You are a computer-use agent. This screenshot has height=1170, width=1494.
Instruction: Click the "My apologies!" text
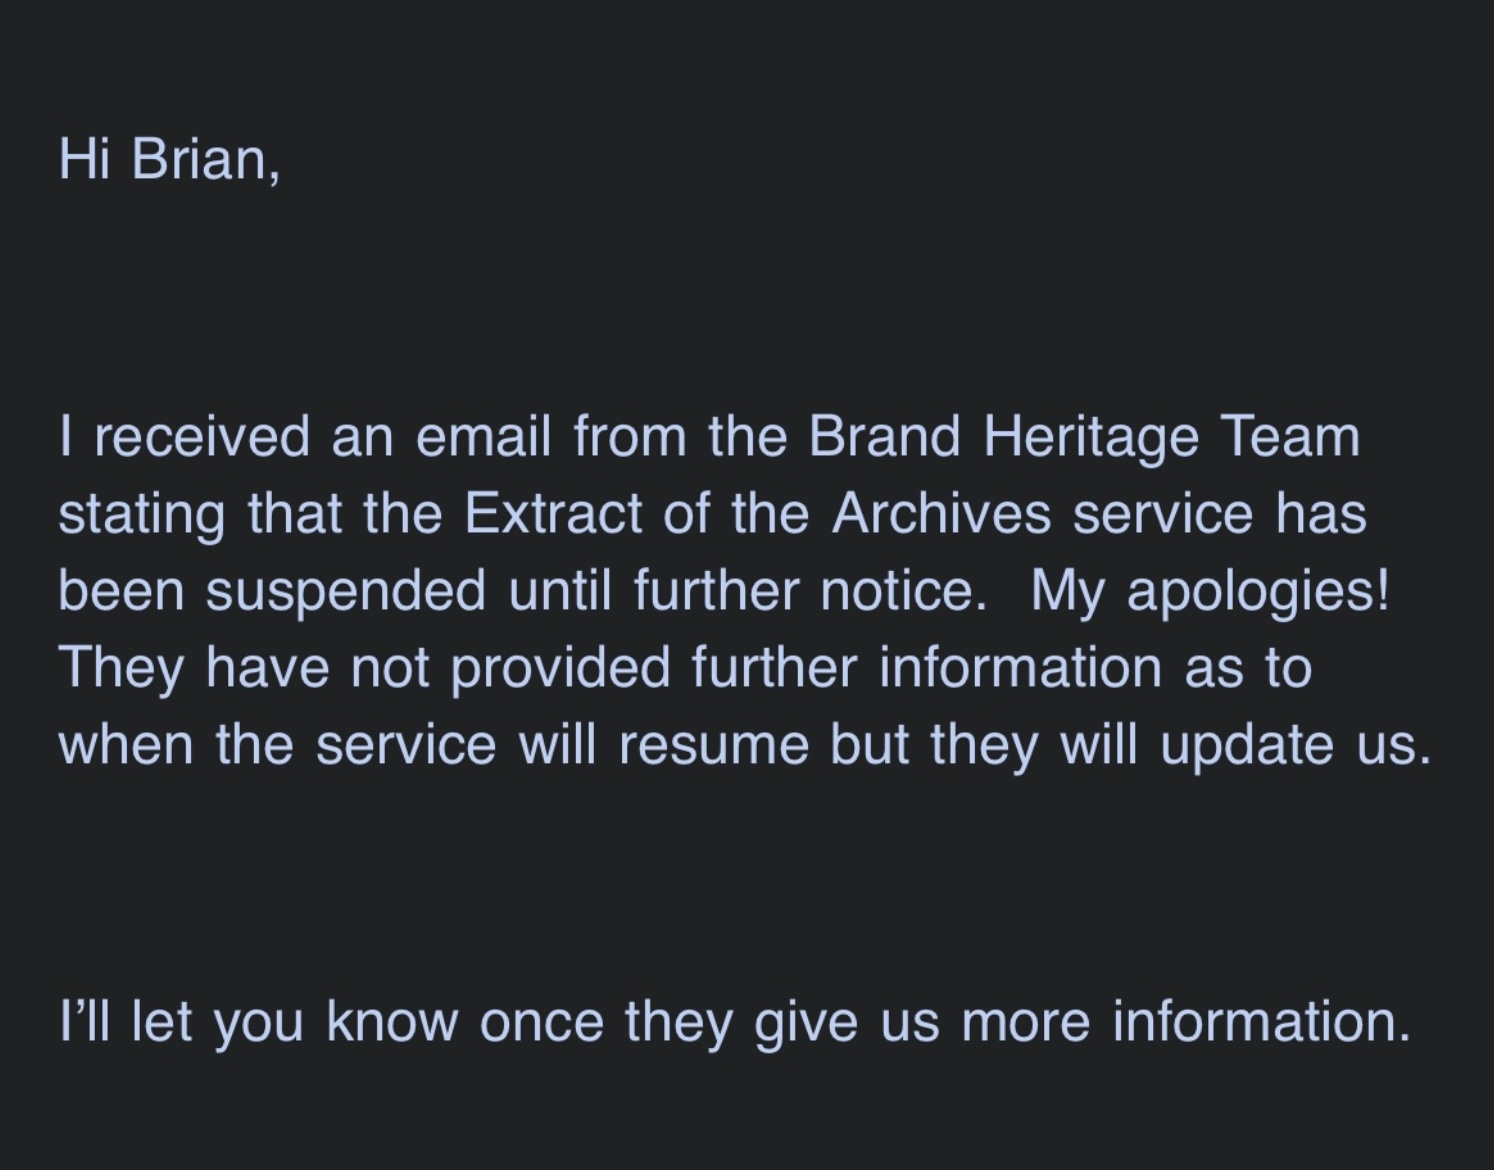tap(1210, 591)
